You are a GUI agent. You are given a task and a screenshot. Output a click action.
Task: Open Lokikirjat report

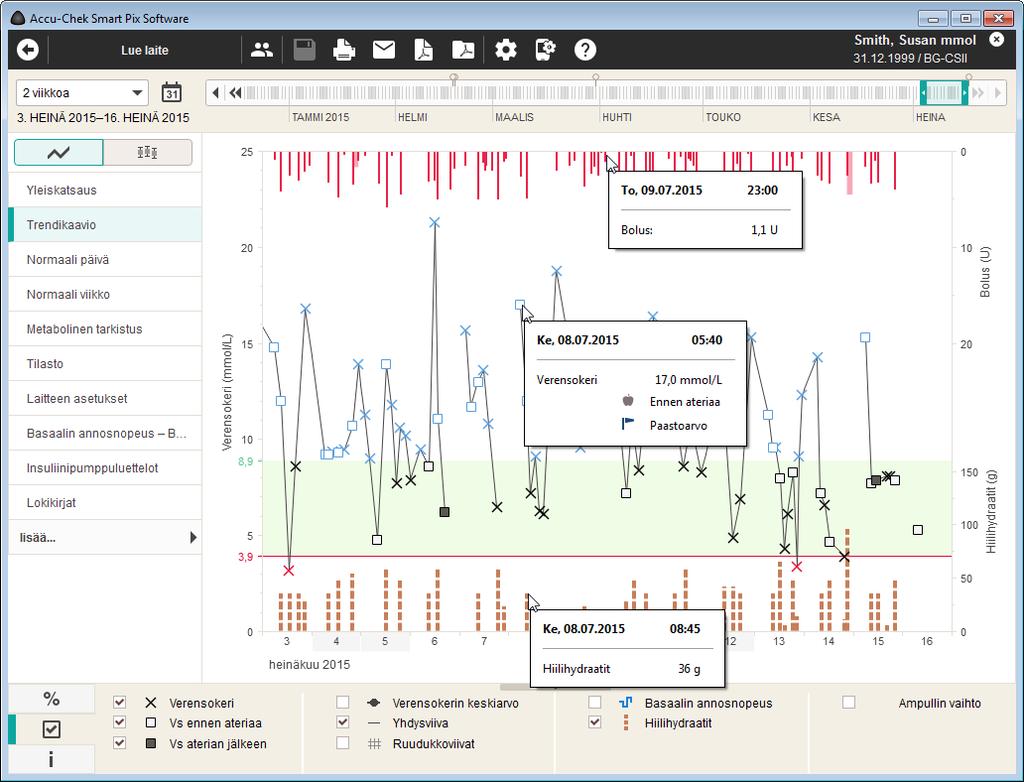[x=104, y=502]
